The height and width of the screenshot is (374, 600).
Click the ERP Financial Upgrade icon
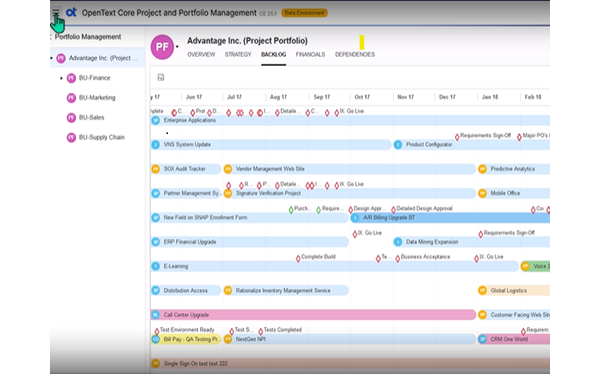(155, 242)
